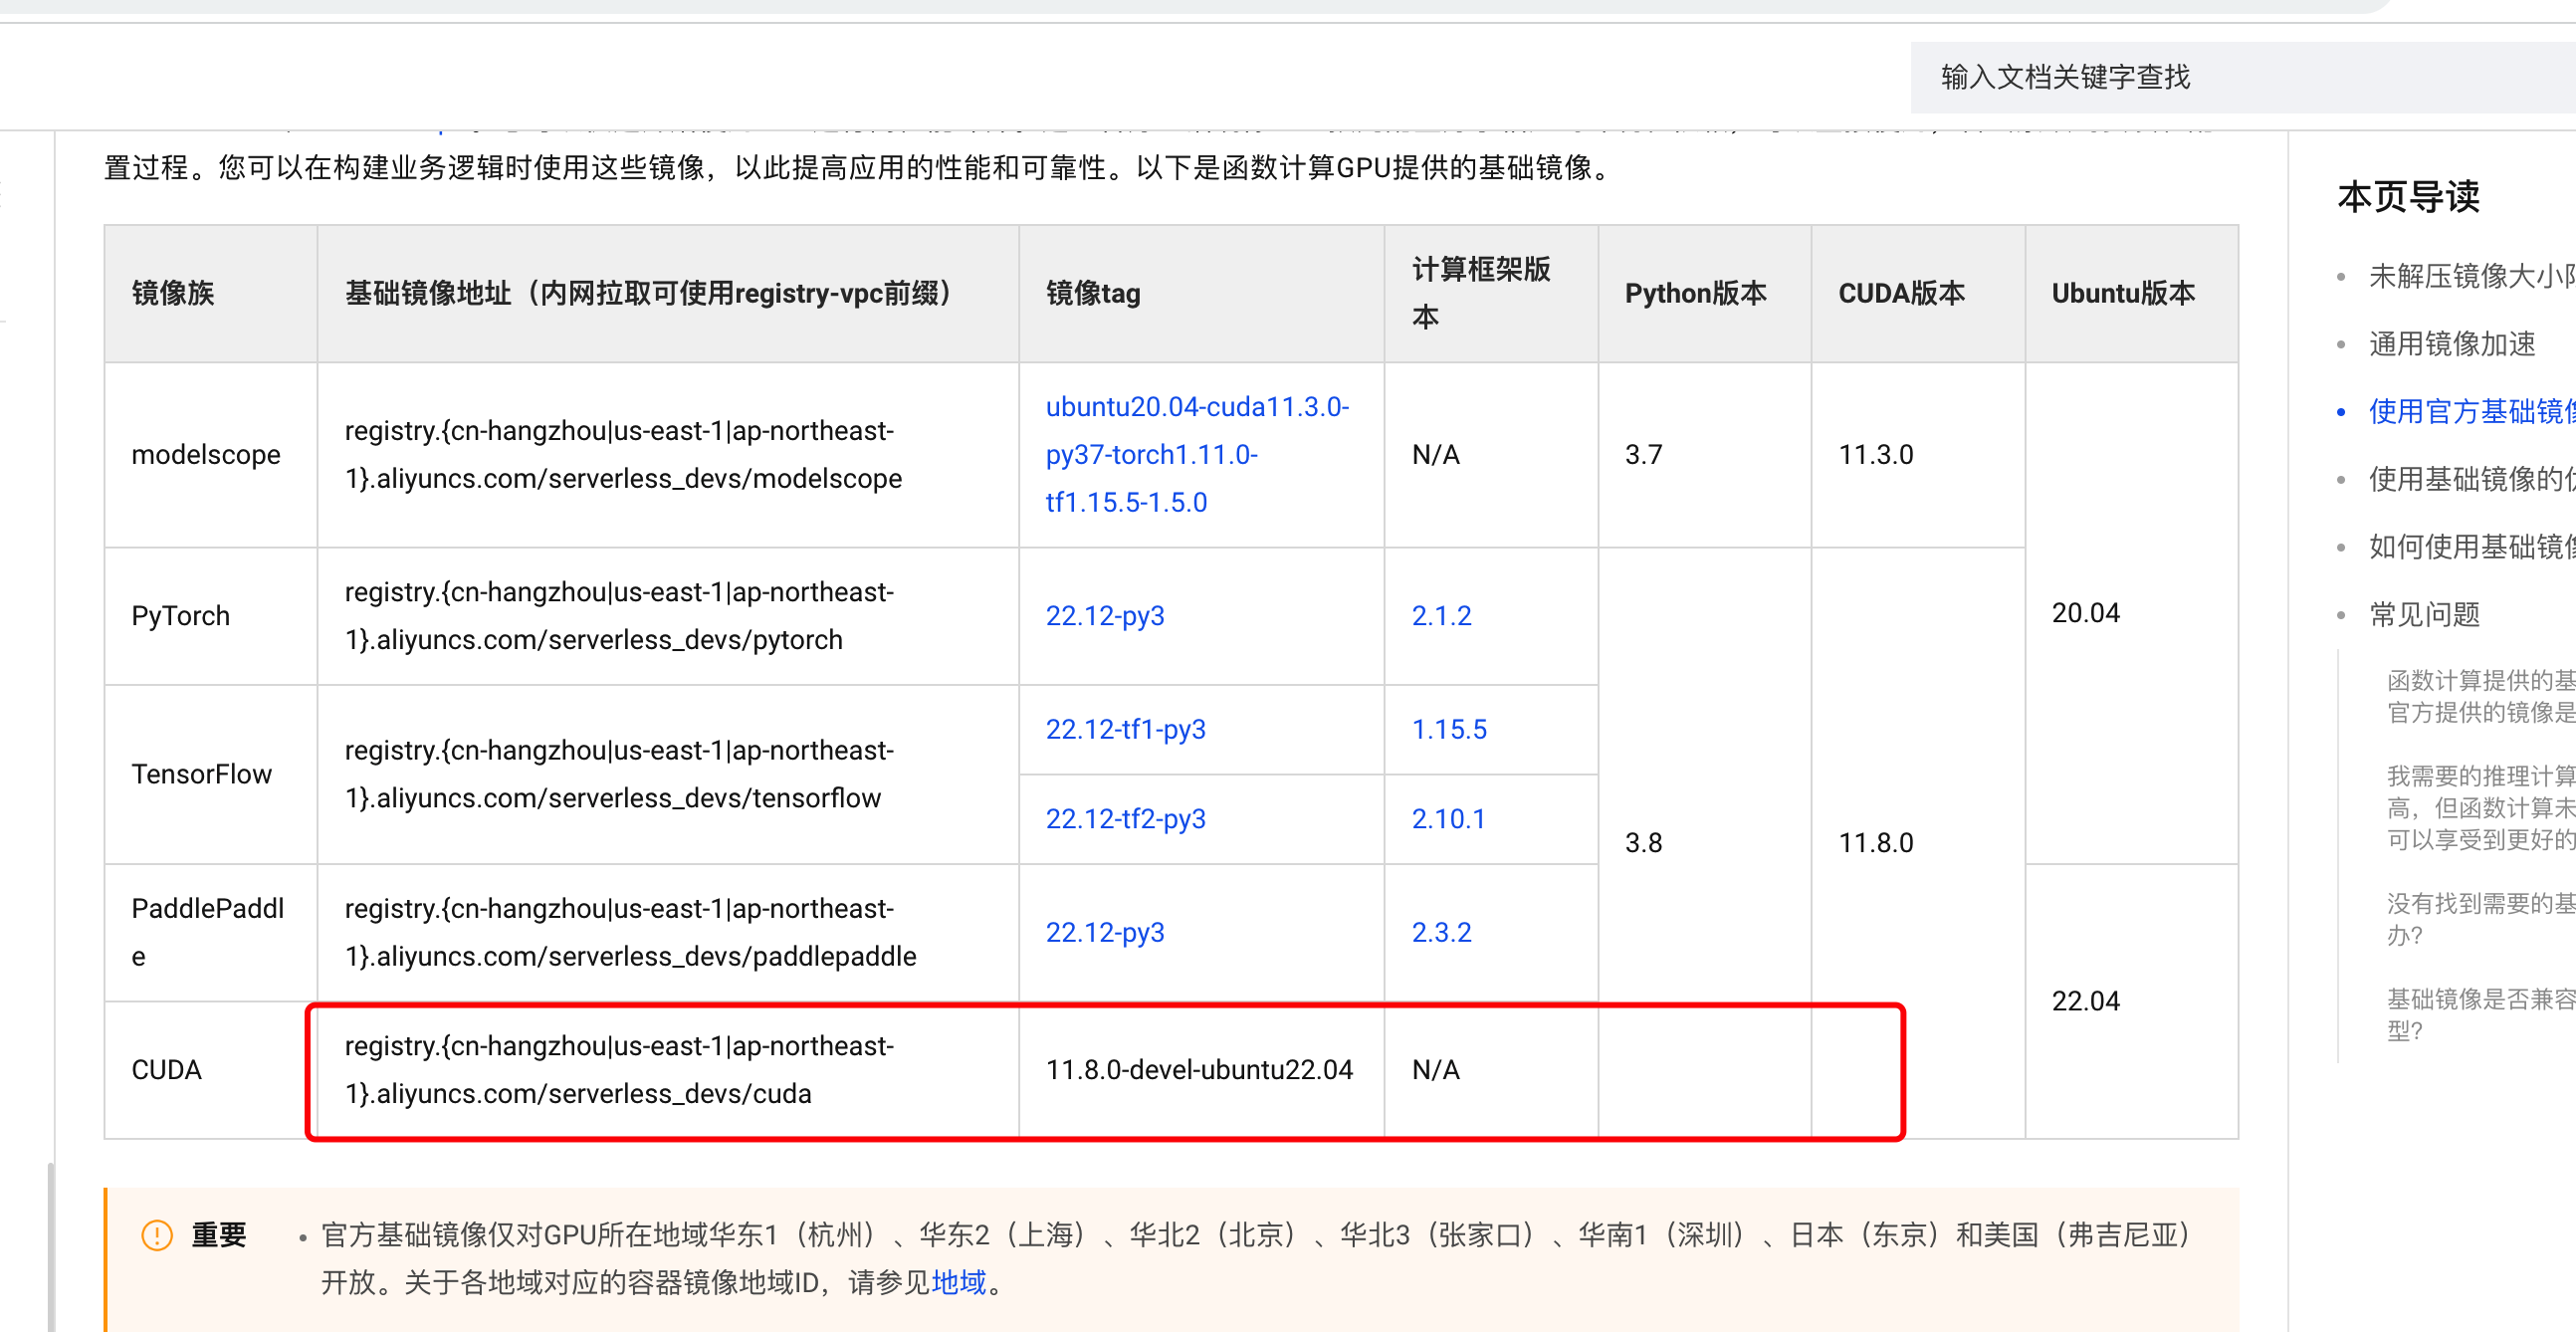Click the N/A cell in the CUDA row
2576x1332 pixels.
point(1491,1070)
